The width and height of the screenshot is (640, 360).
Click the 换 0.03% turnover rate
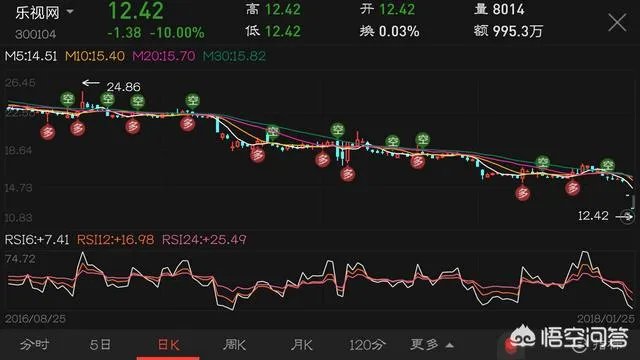coord(389,31)
